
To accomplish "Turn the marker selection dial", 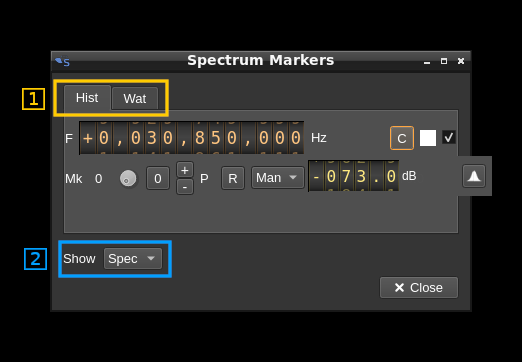I will [x=128, y=178].
